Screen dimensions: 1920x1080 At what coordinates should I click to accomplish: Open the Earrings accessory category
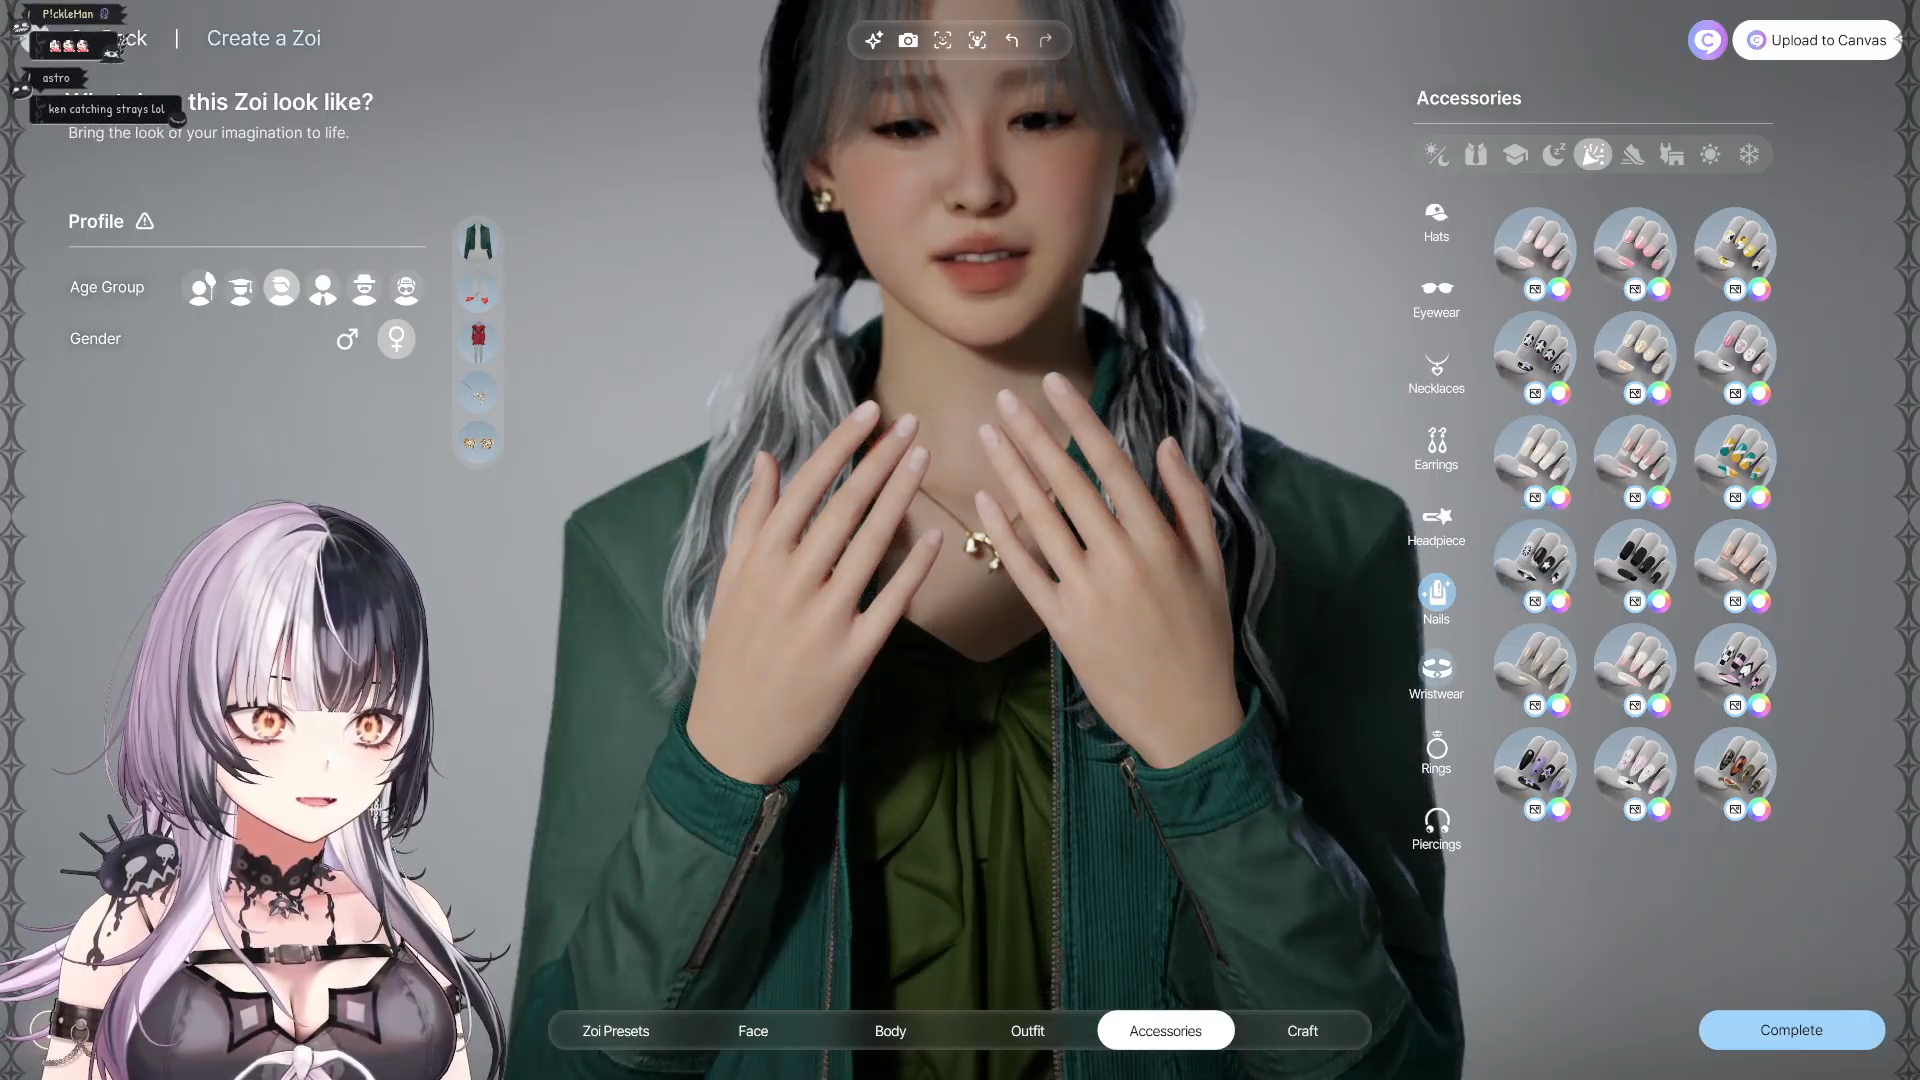1436,448
